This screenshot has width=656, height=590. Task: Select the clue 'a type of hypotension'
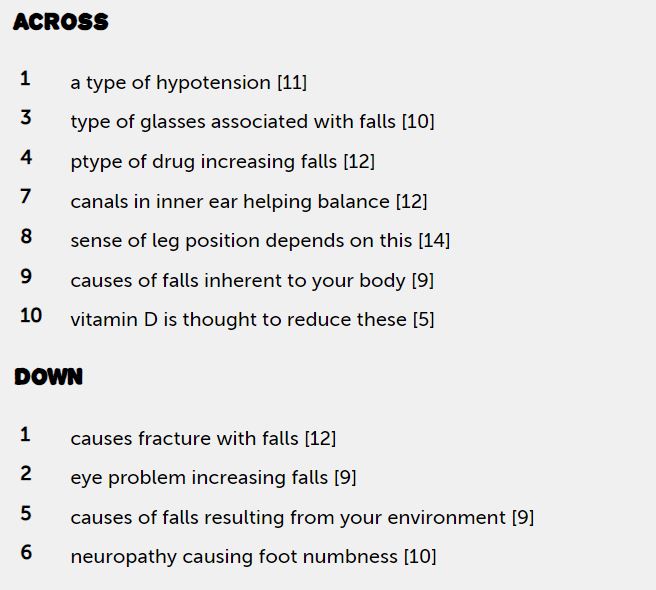188,83
